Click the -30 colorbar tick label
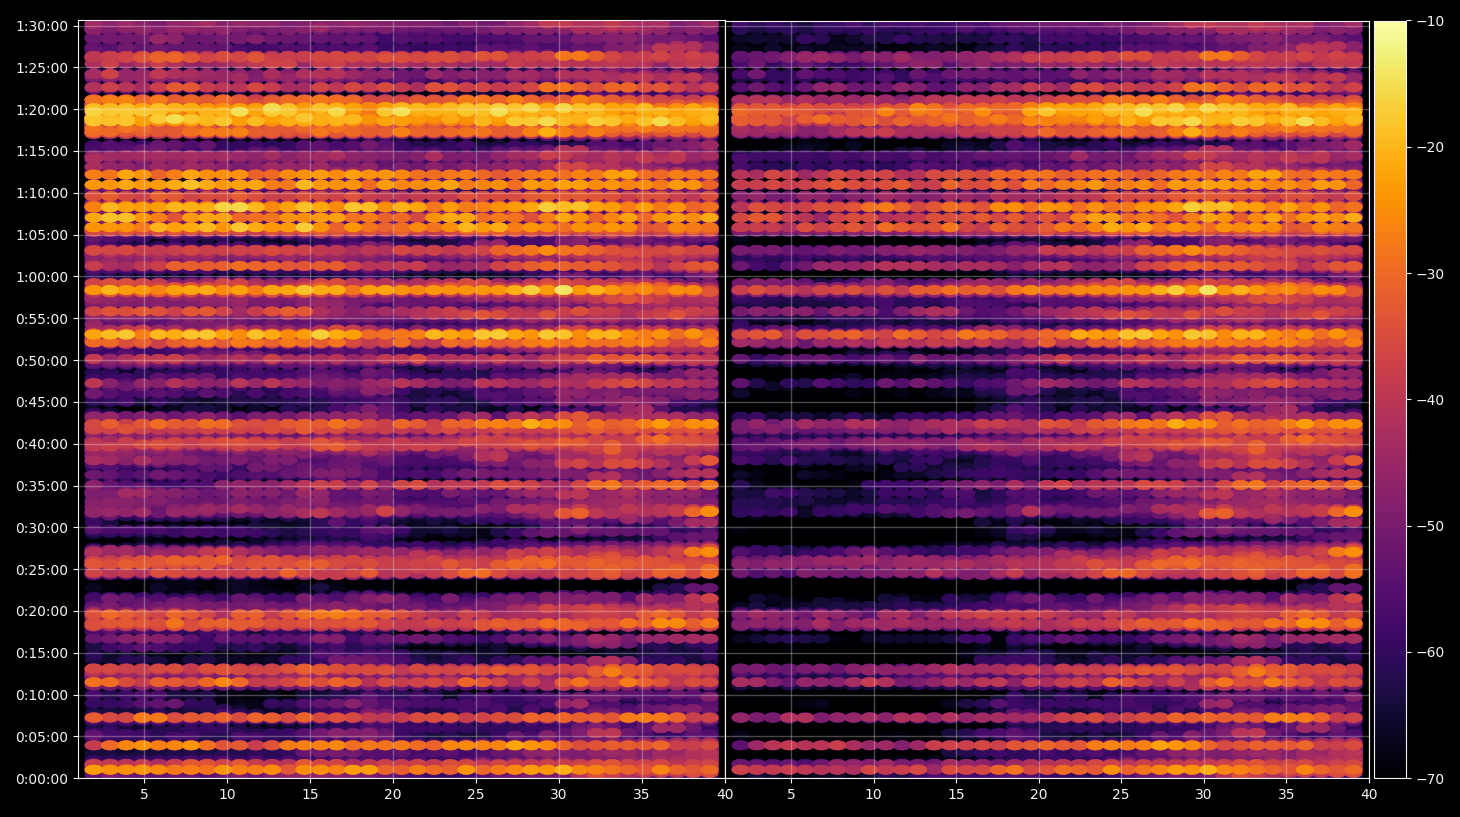Image resolution: width=1460 pixels, height=817 pixels. 1431,274
